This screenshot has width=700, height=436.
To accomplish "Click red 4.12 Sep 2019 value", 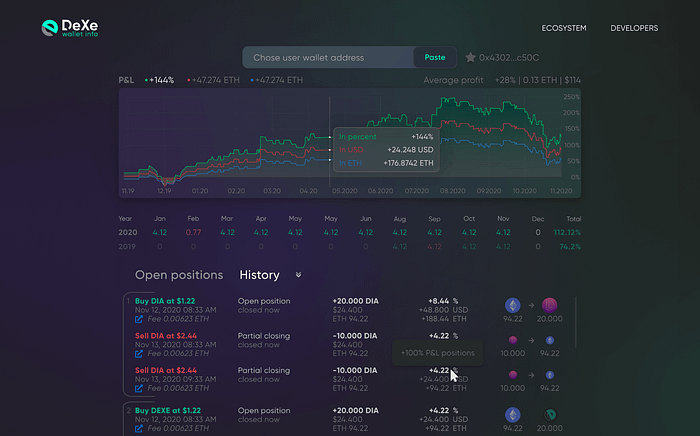I will click(x=434, y=247).
